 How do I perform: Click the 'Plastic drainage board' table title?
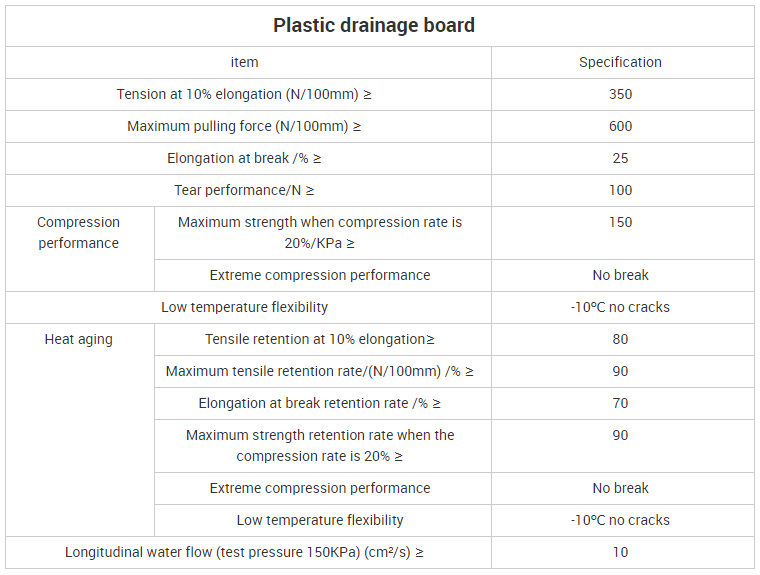(374, 25)
